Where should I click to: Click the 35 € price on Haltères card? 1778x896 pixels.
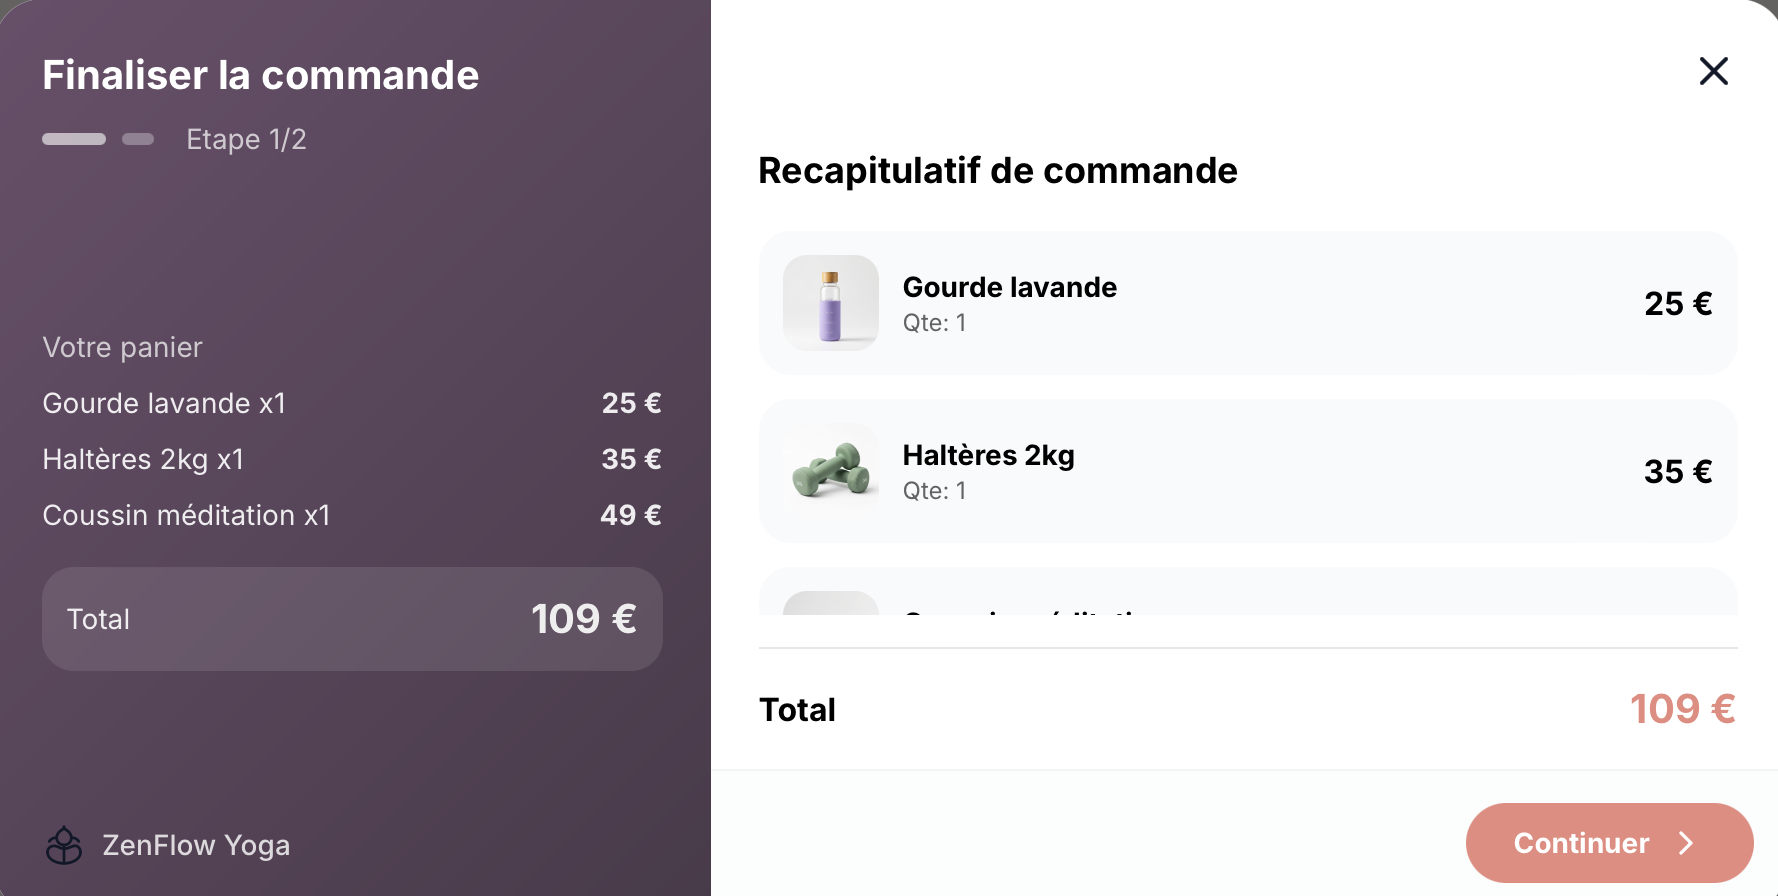(x=1677, y=471)
